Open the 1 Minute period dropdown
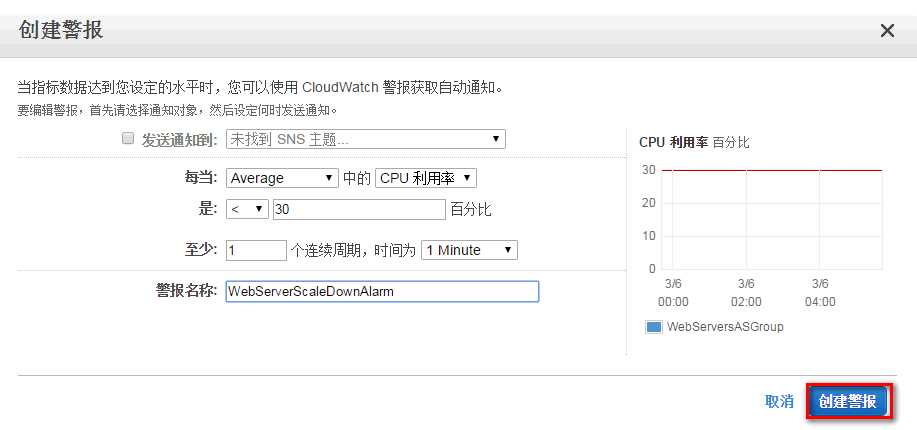The image size is (917, 430). (x=469, y=250)
